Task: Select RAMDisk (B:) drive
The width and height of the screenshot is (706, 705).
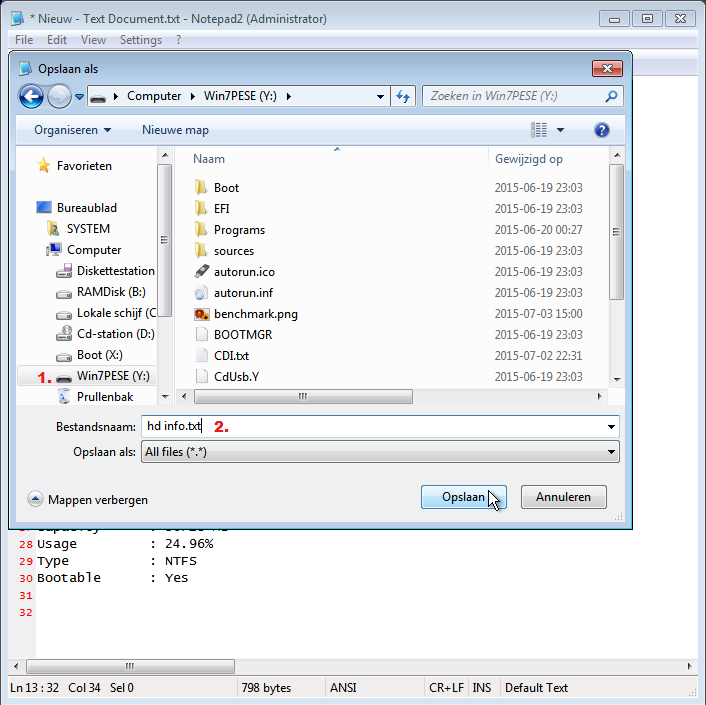Action: (x=101, y=292)
